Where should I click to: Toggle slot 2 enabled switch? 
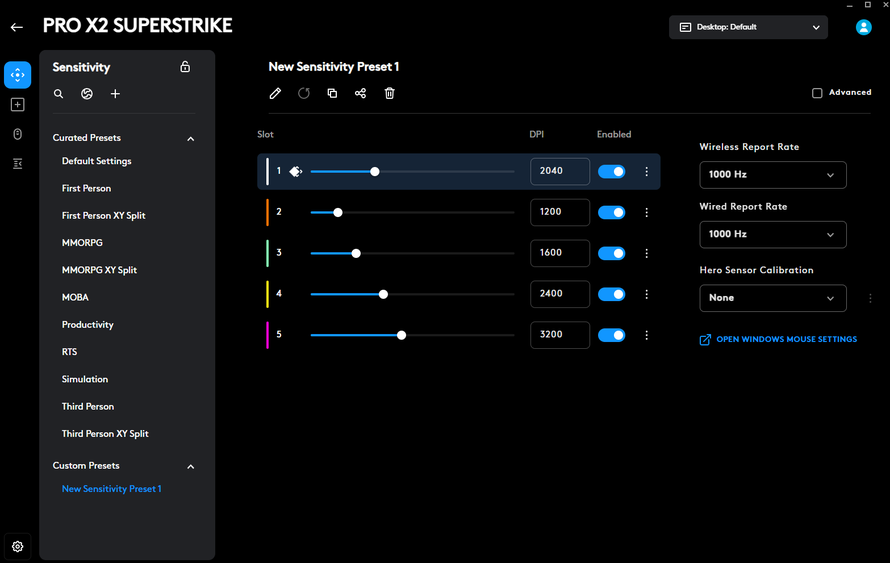611,212
